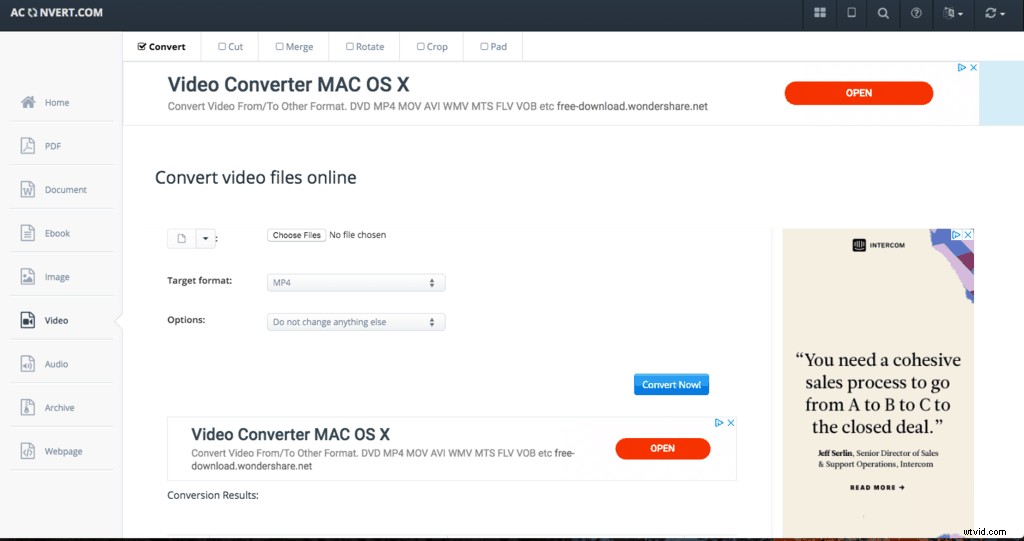Expand the file source dropdown arrow
Screen dimensions: 1024x541
coord(205,238)
